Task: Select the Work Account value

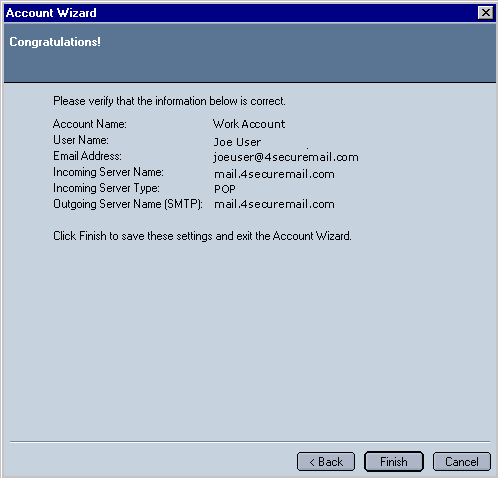Action: point(249,124)
